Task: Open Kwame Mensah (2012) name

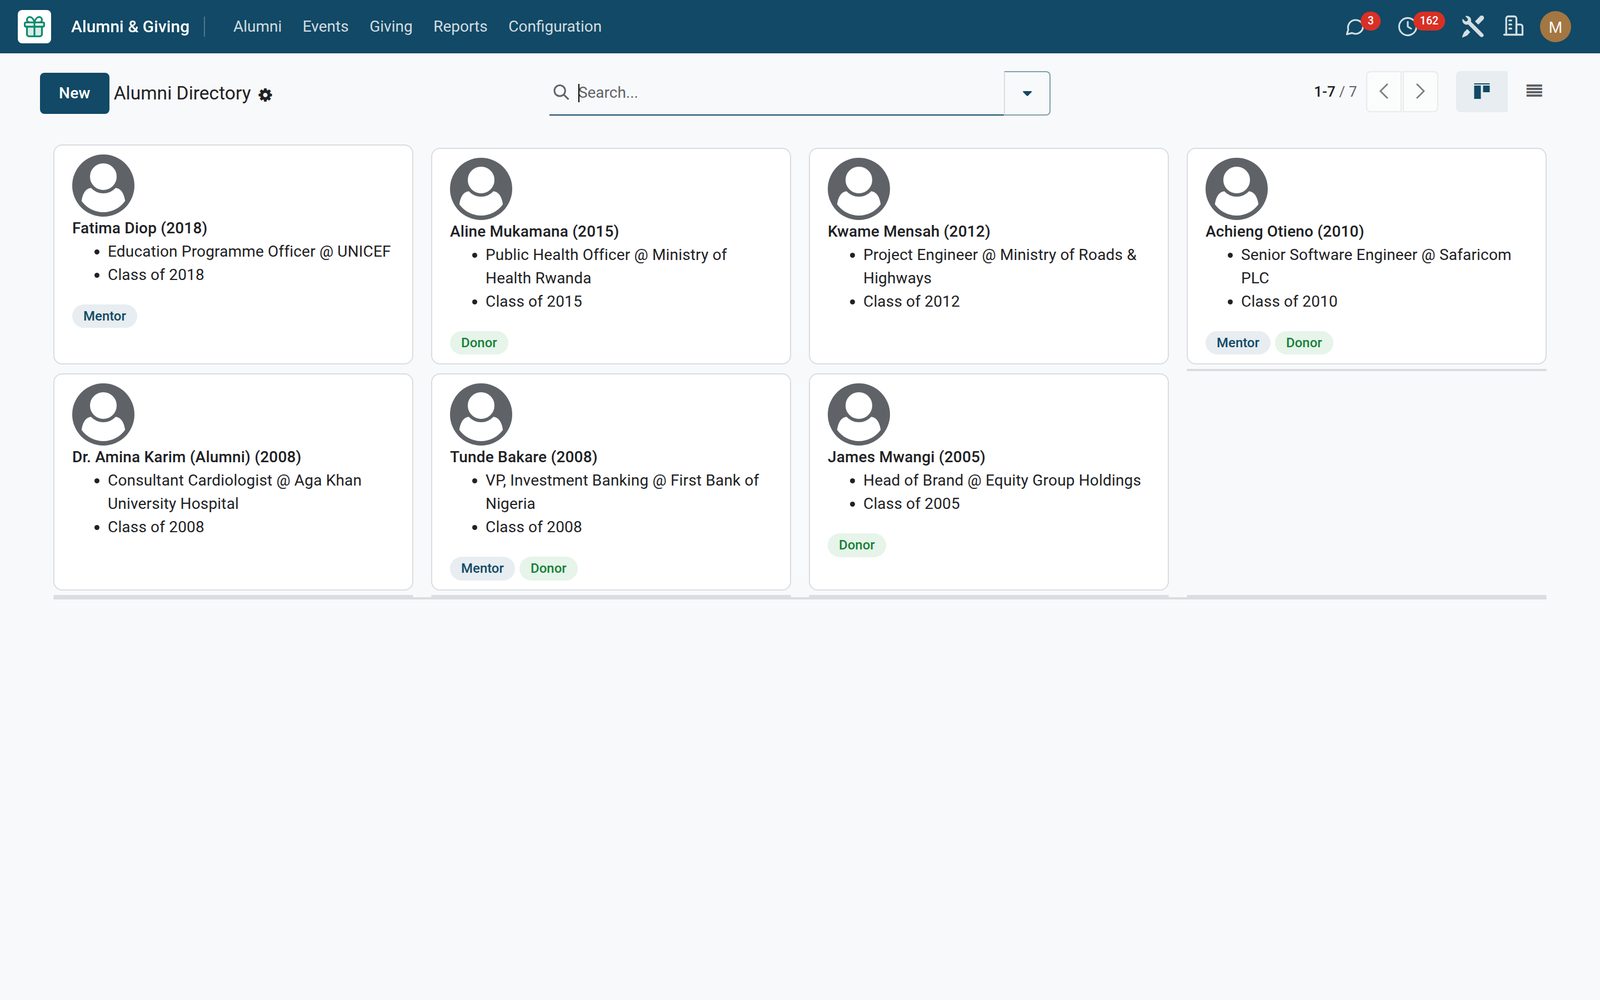Action: 909,231
